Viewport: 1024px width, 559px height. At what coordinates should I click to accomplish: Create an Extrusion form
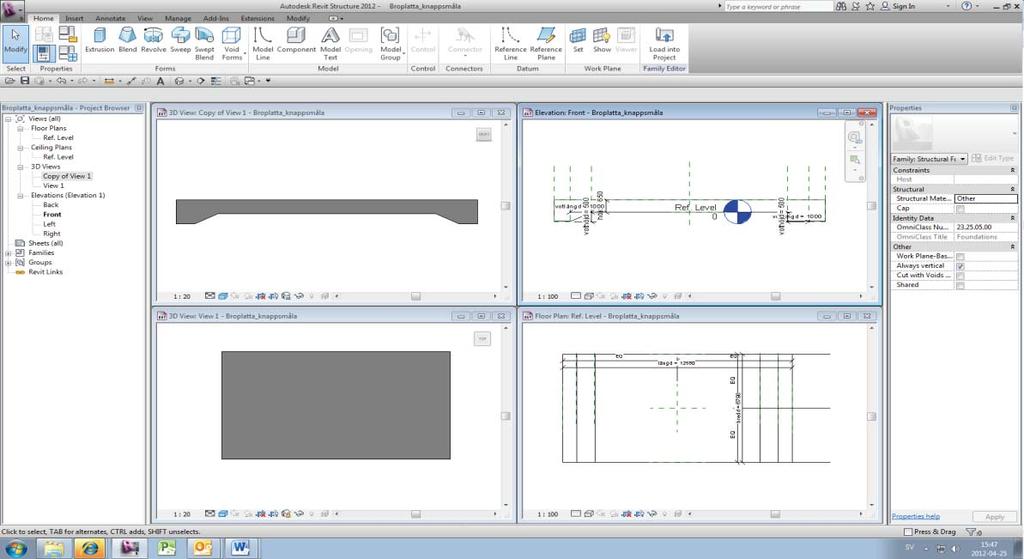point(99,40)
